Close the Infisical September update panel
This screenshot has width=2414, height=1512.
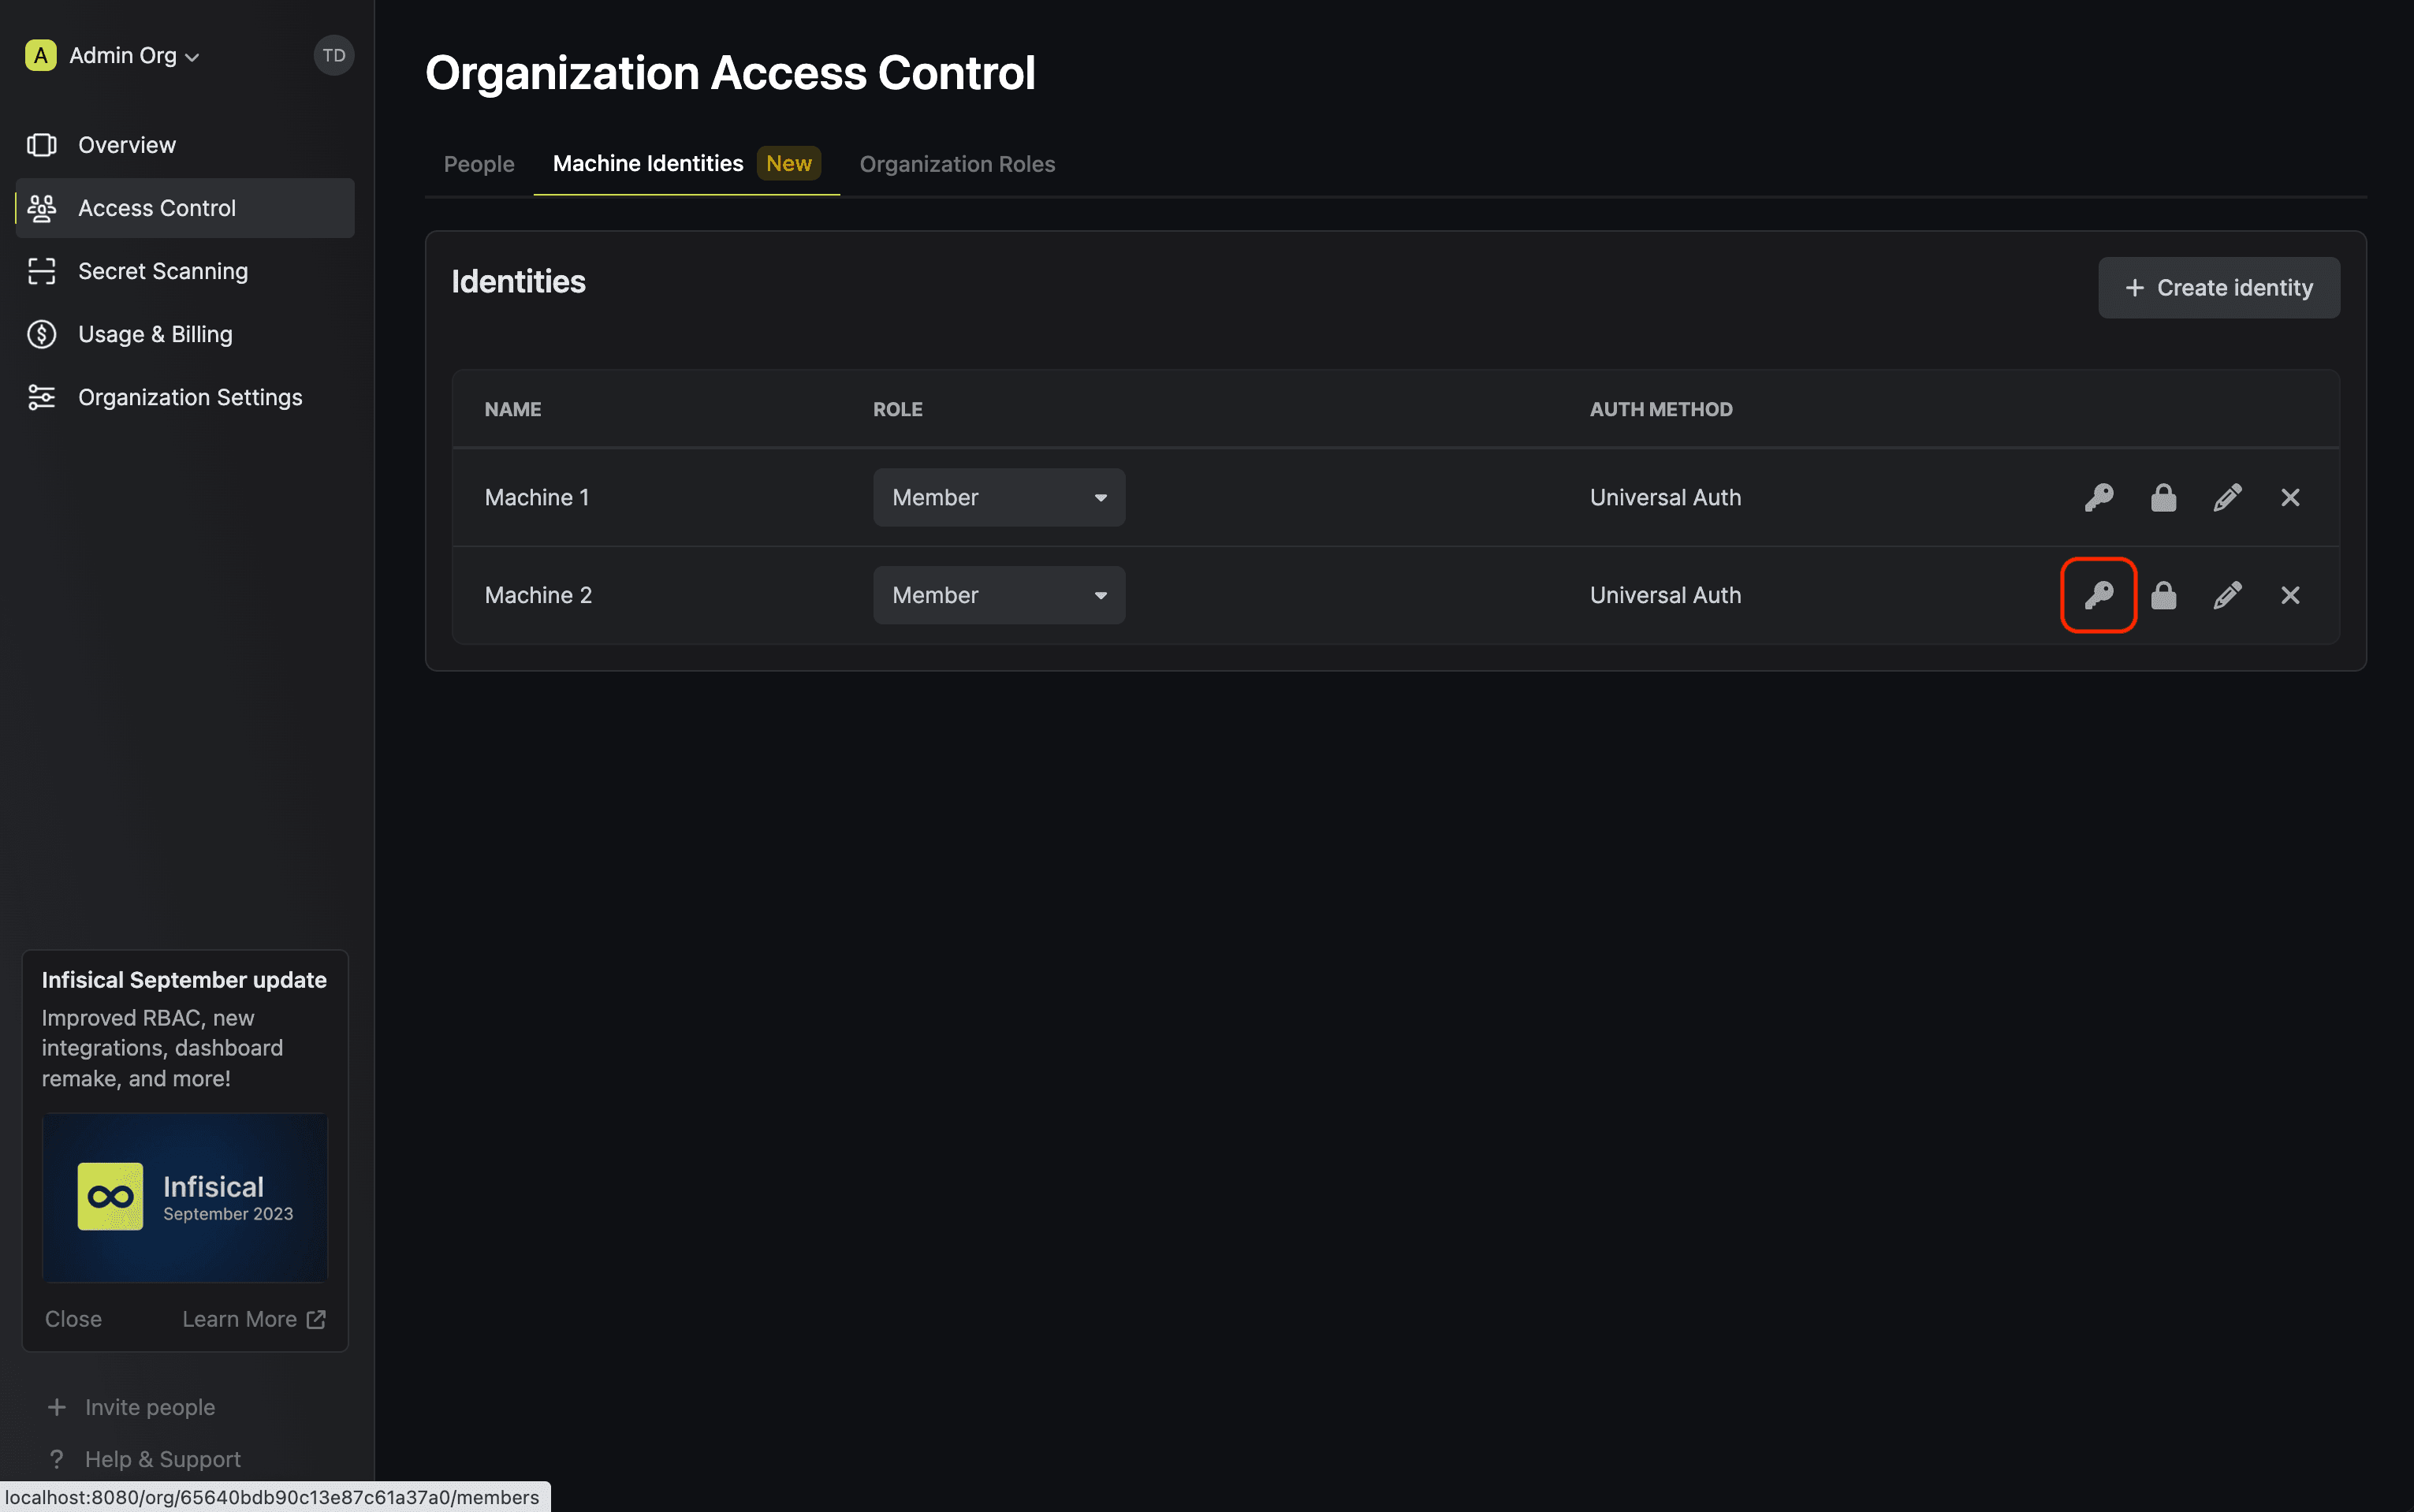click(x=73, y=1319)
